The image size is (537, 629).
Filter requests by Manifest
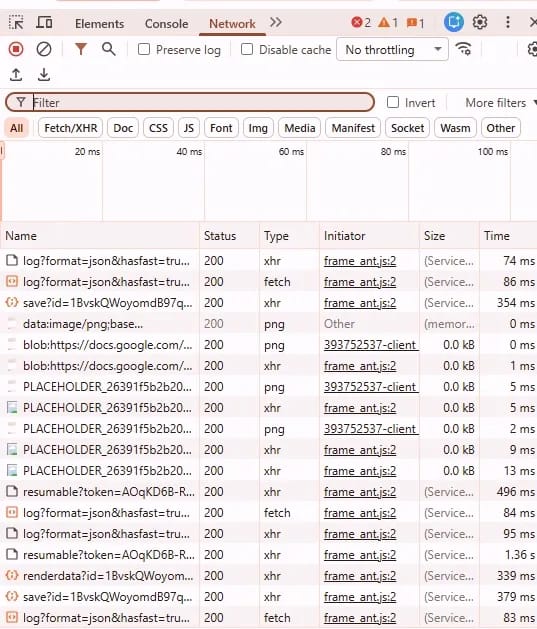click(353, 128)
